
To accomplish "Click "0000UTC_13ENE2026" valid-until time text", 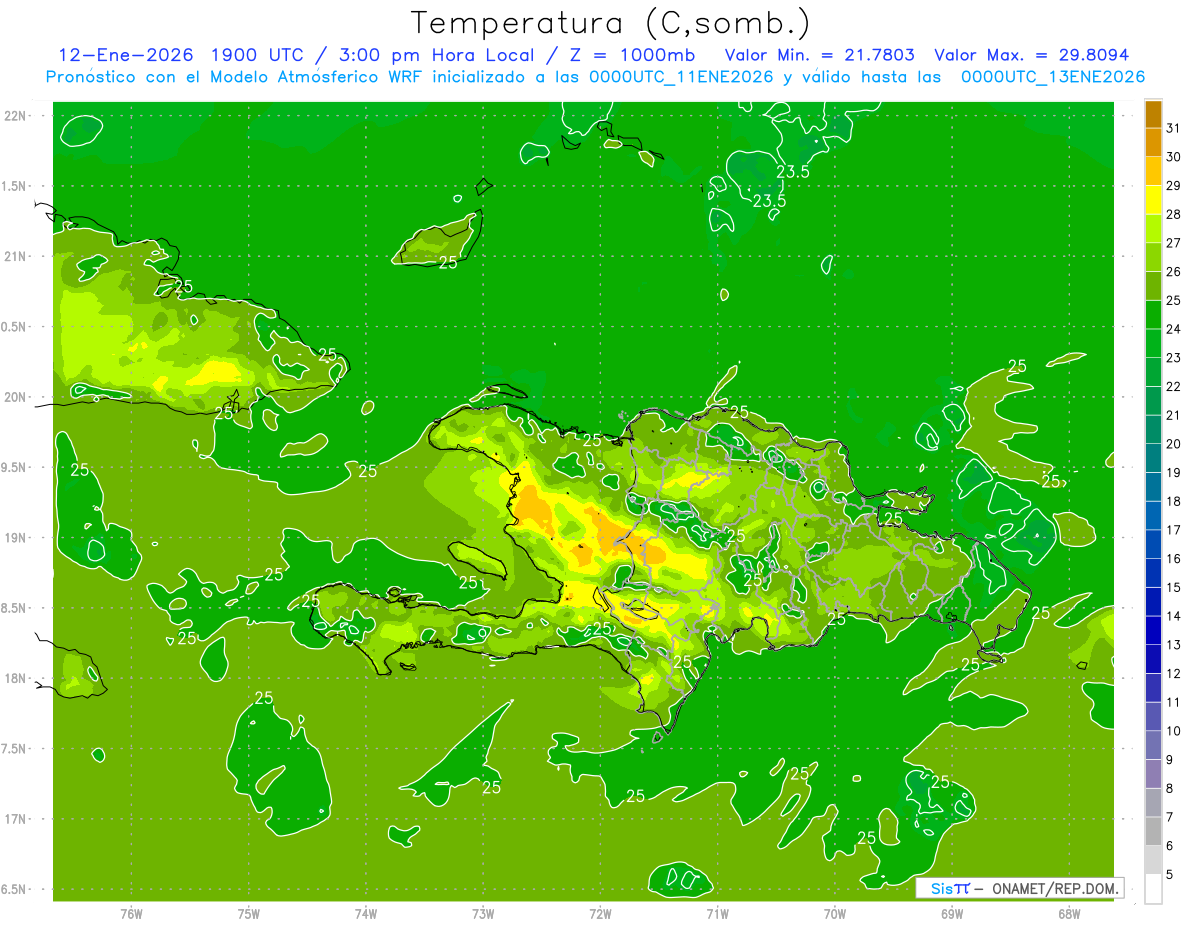I will point(1053,77).
